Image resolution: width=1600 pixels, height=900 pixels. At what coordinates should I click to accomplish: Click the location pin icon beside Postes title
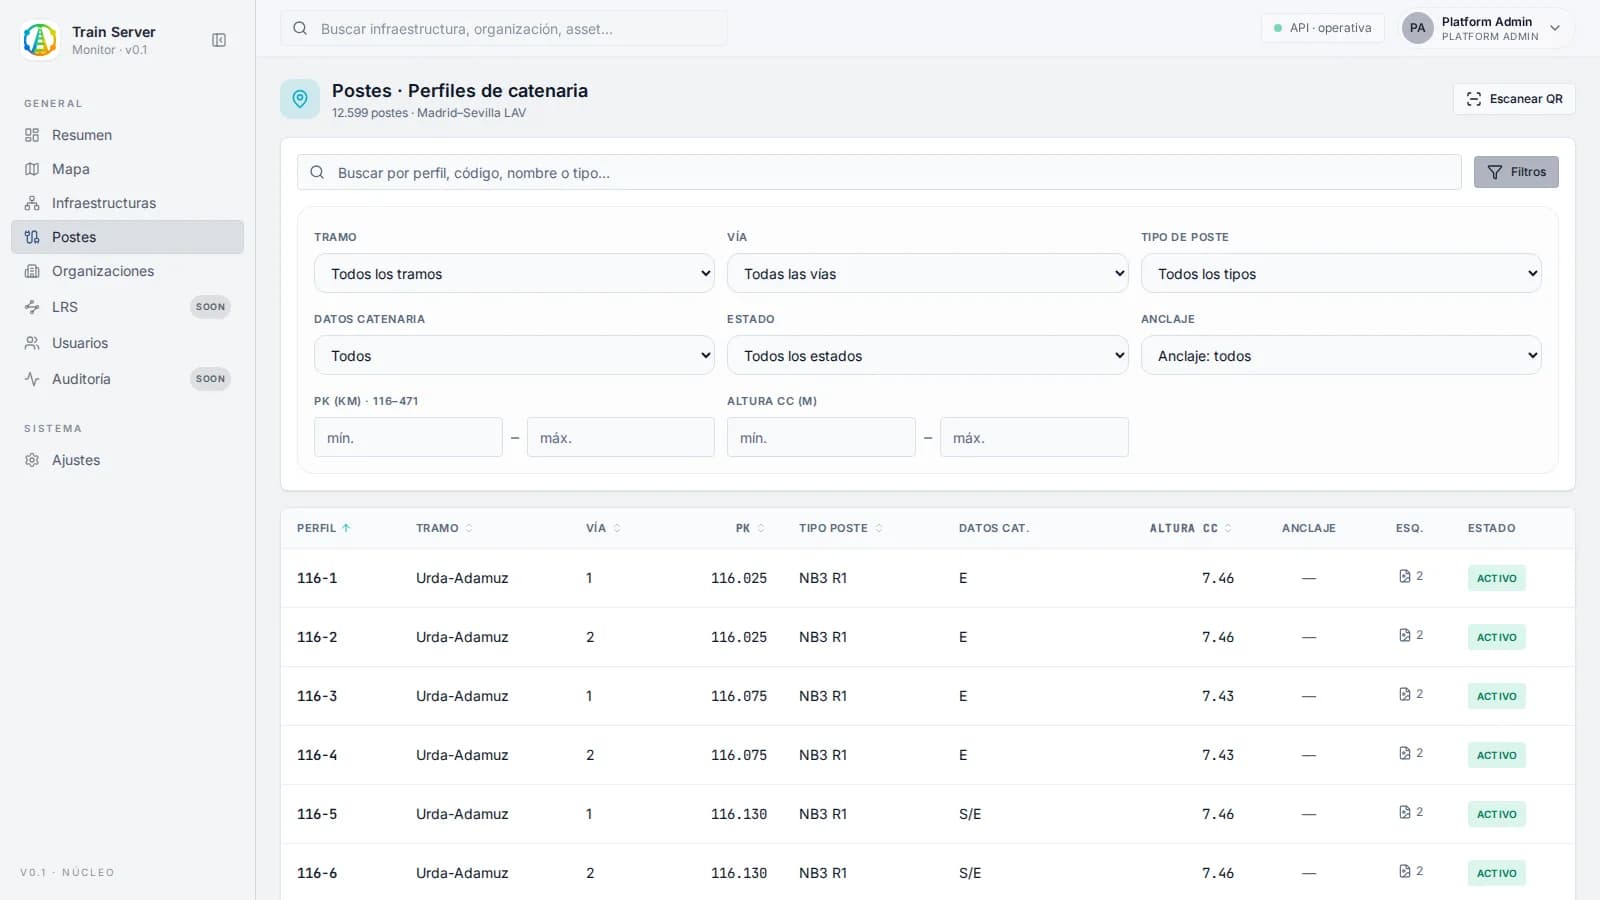(300, 99)
